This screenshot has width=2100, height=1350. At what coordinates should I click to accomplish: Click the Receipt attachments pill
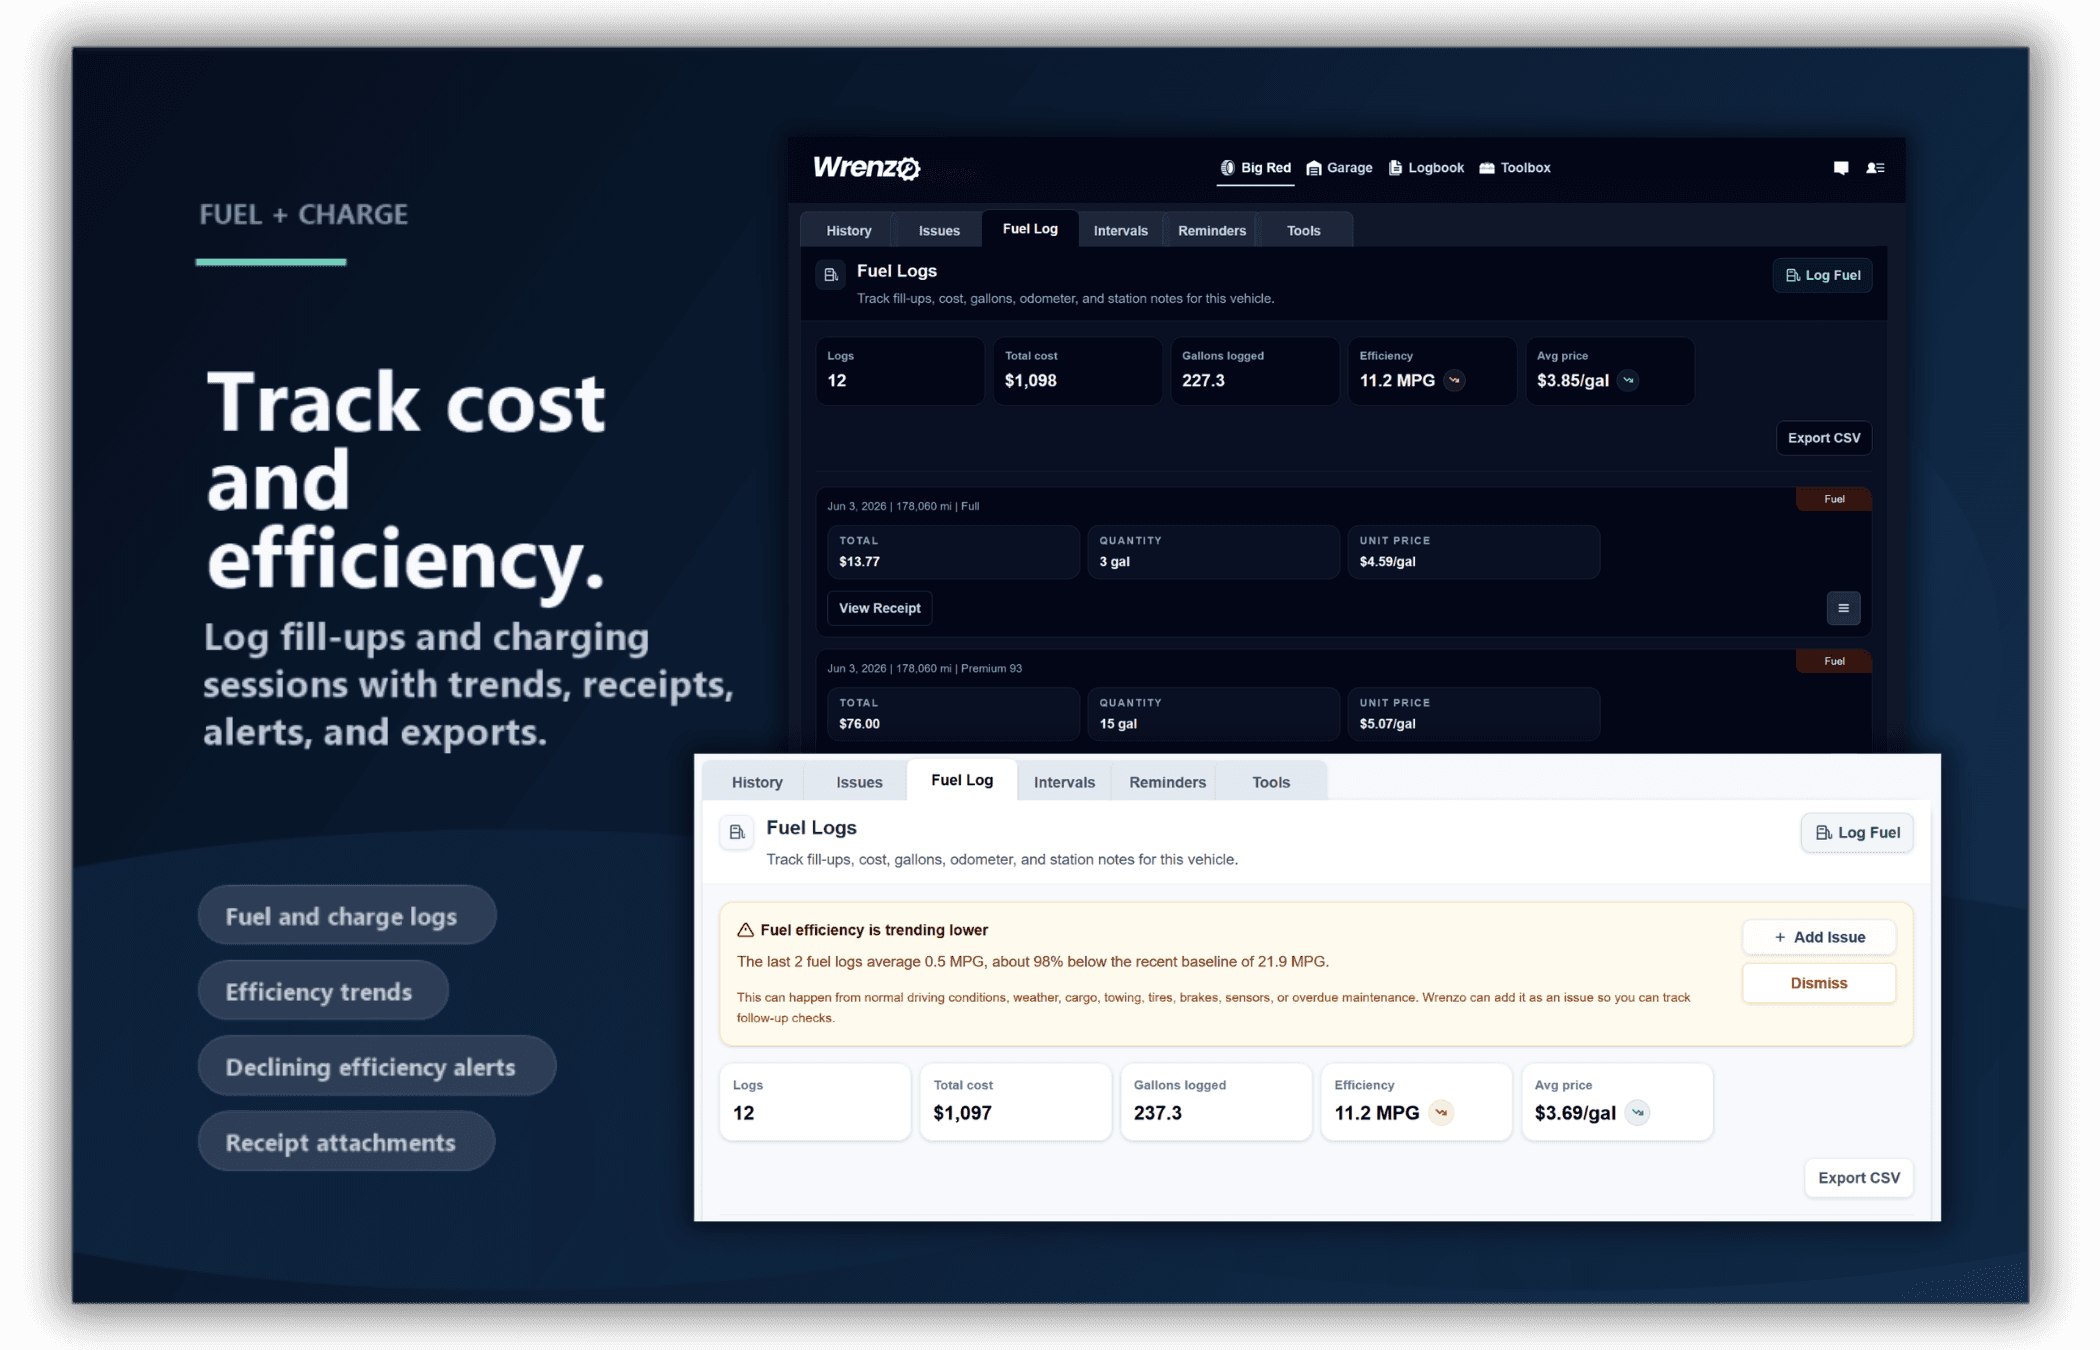pos(345,1142)
